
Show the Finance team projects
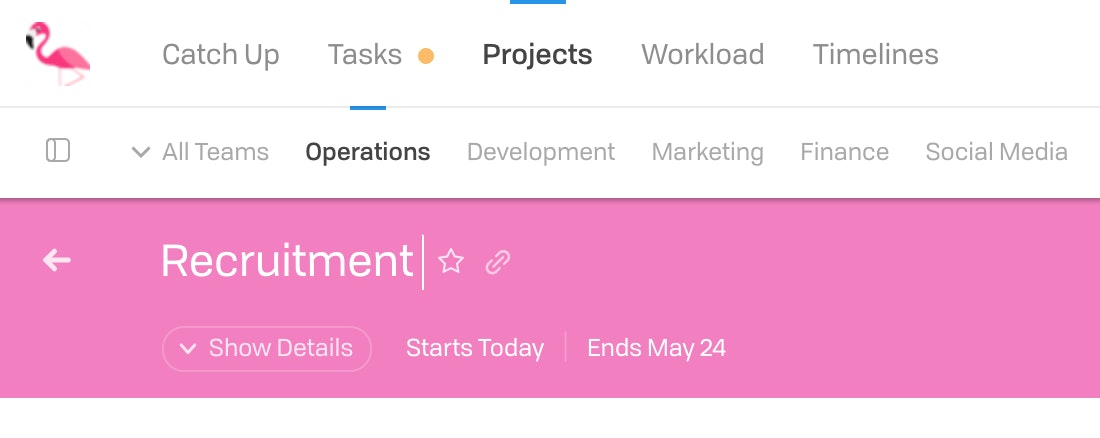coord(845,152)
